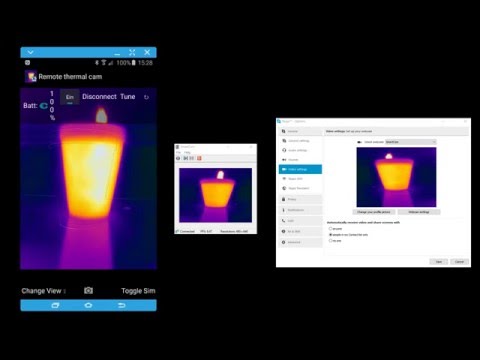Click the FPS text in SmartCam status bar
Screen dimensions: 480x360
pyautogui.click(x=206, y=231)
